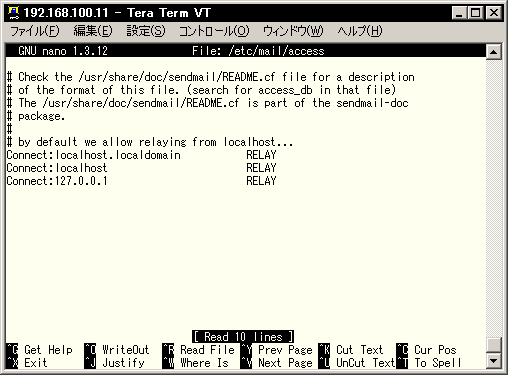508x375 pixels.
Task: Close the Tera Term window
Action: [x=494, y=13]
